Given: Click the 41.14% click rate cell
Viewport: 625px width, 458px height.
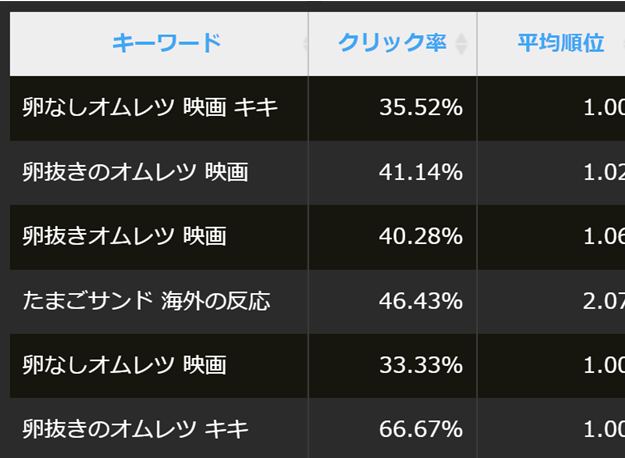Looking at the screenshot, I should (393, 173).
